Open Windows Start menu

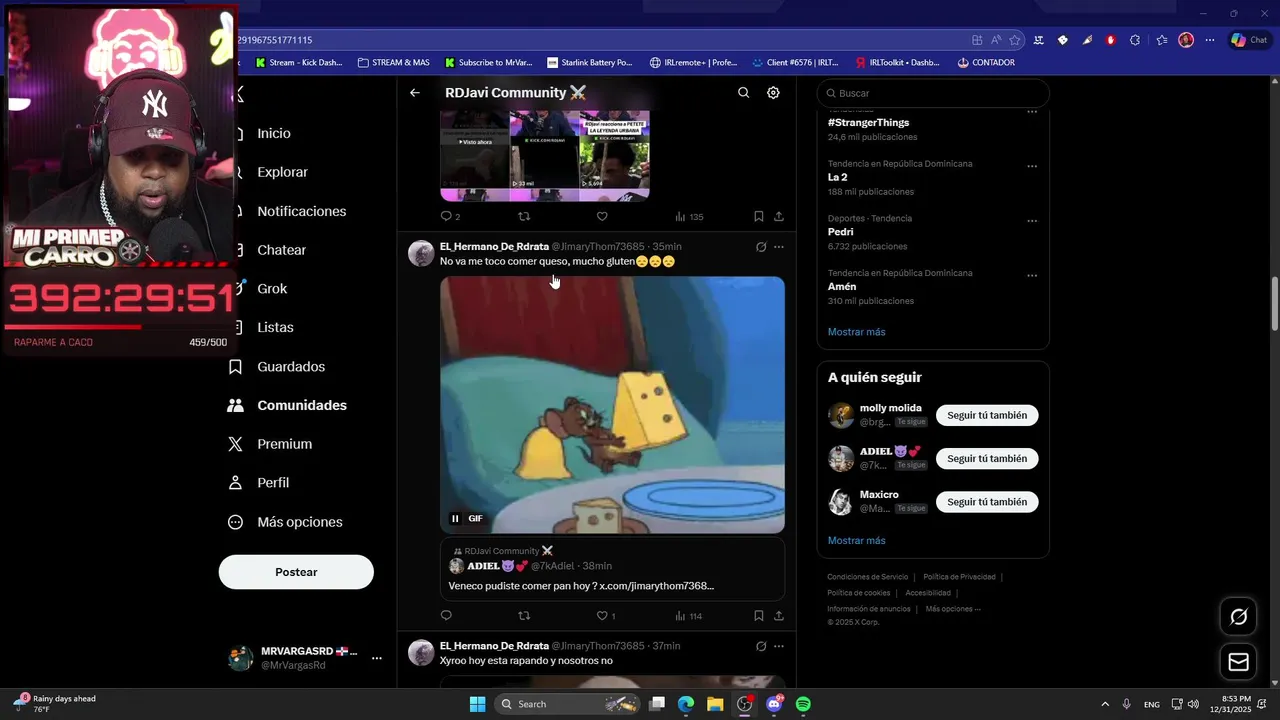coord(477,704)
